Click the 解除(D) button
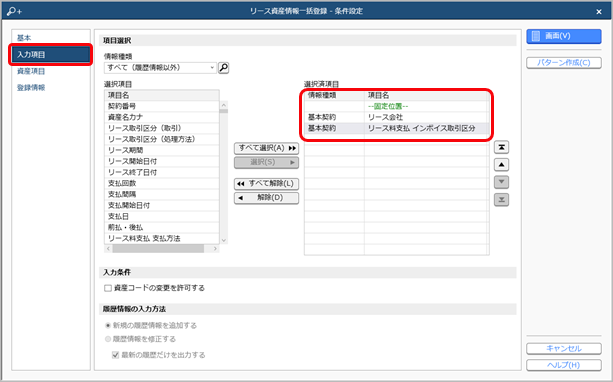Image resolution: width=613 pixels, height=382 pixels. [x=267, y=197]
